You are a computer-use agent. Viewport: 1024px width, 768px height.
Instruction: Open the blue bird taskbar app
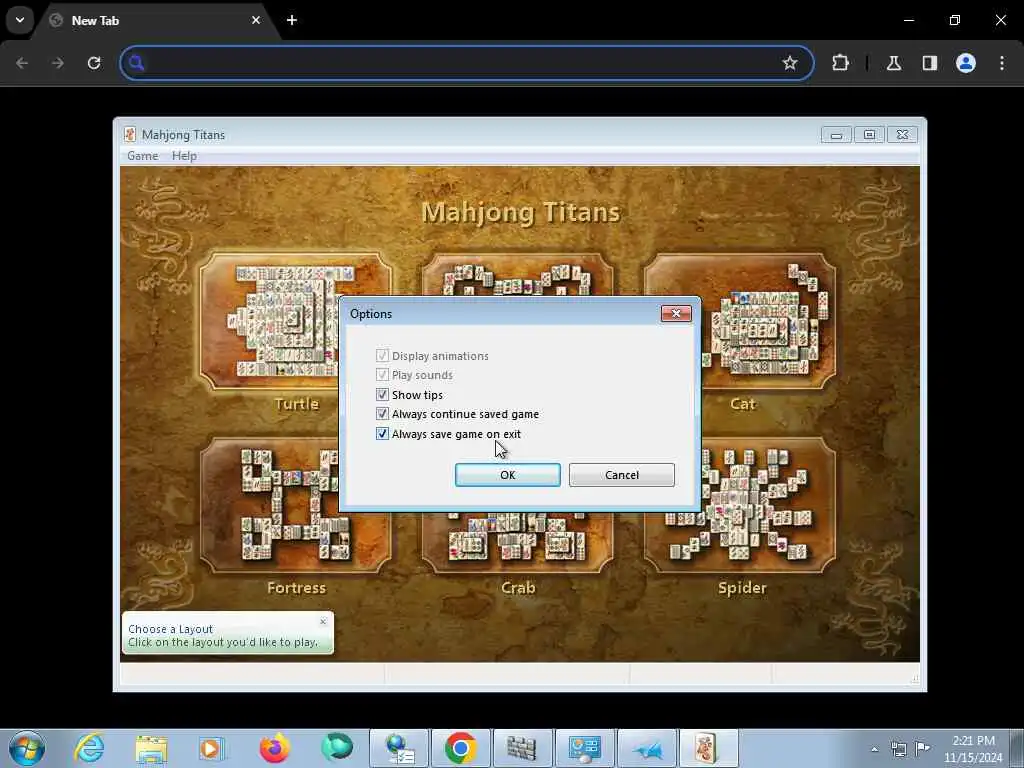[x=647, y=748]
